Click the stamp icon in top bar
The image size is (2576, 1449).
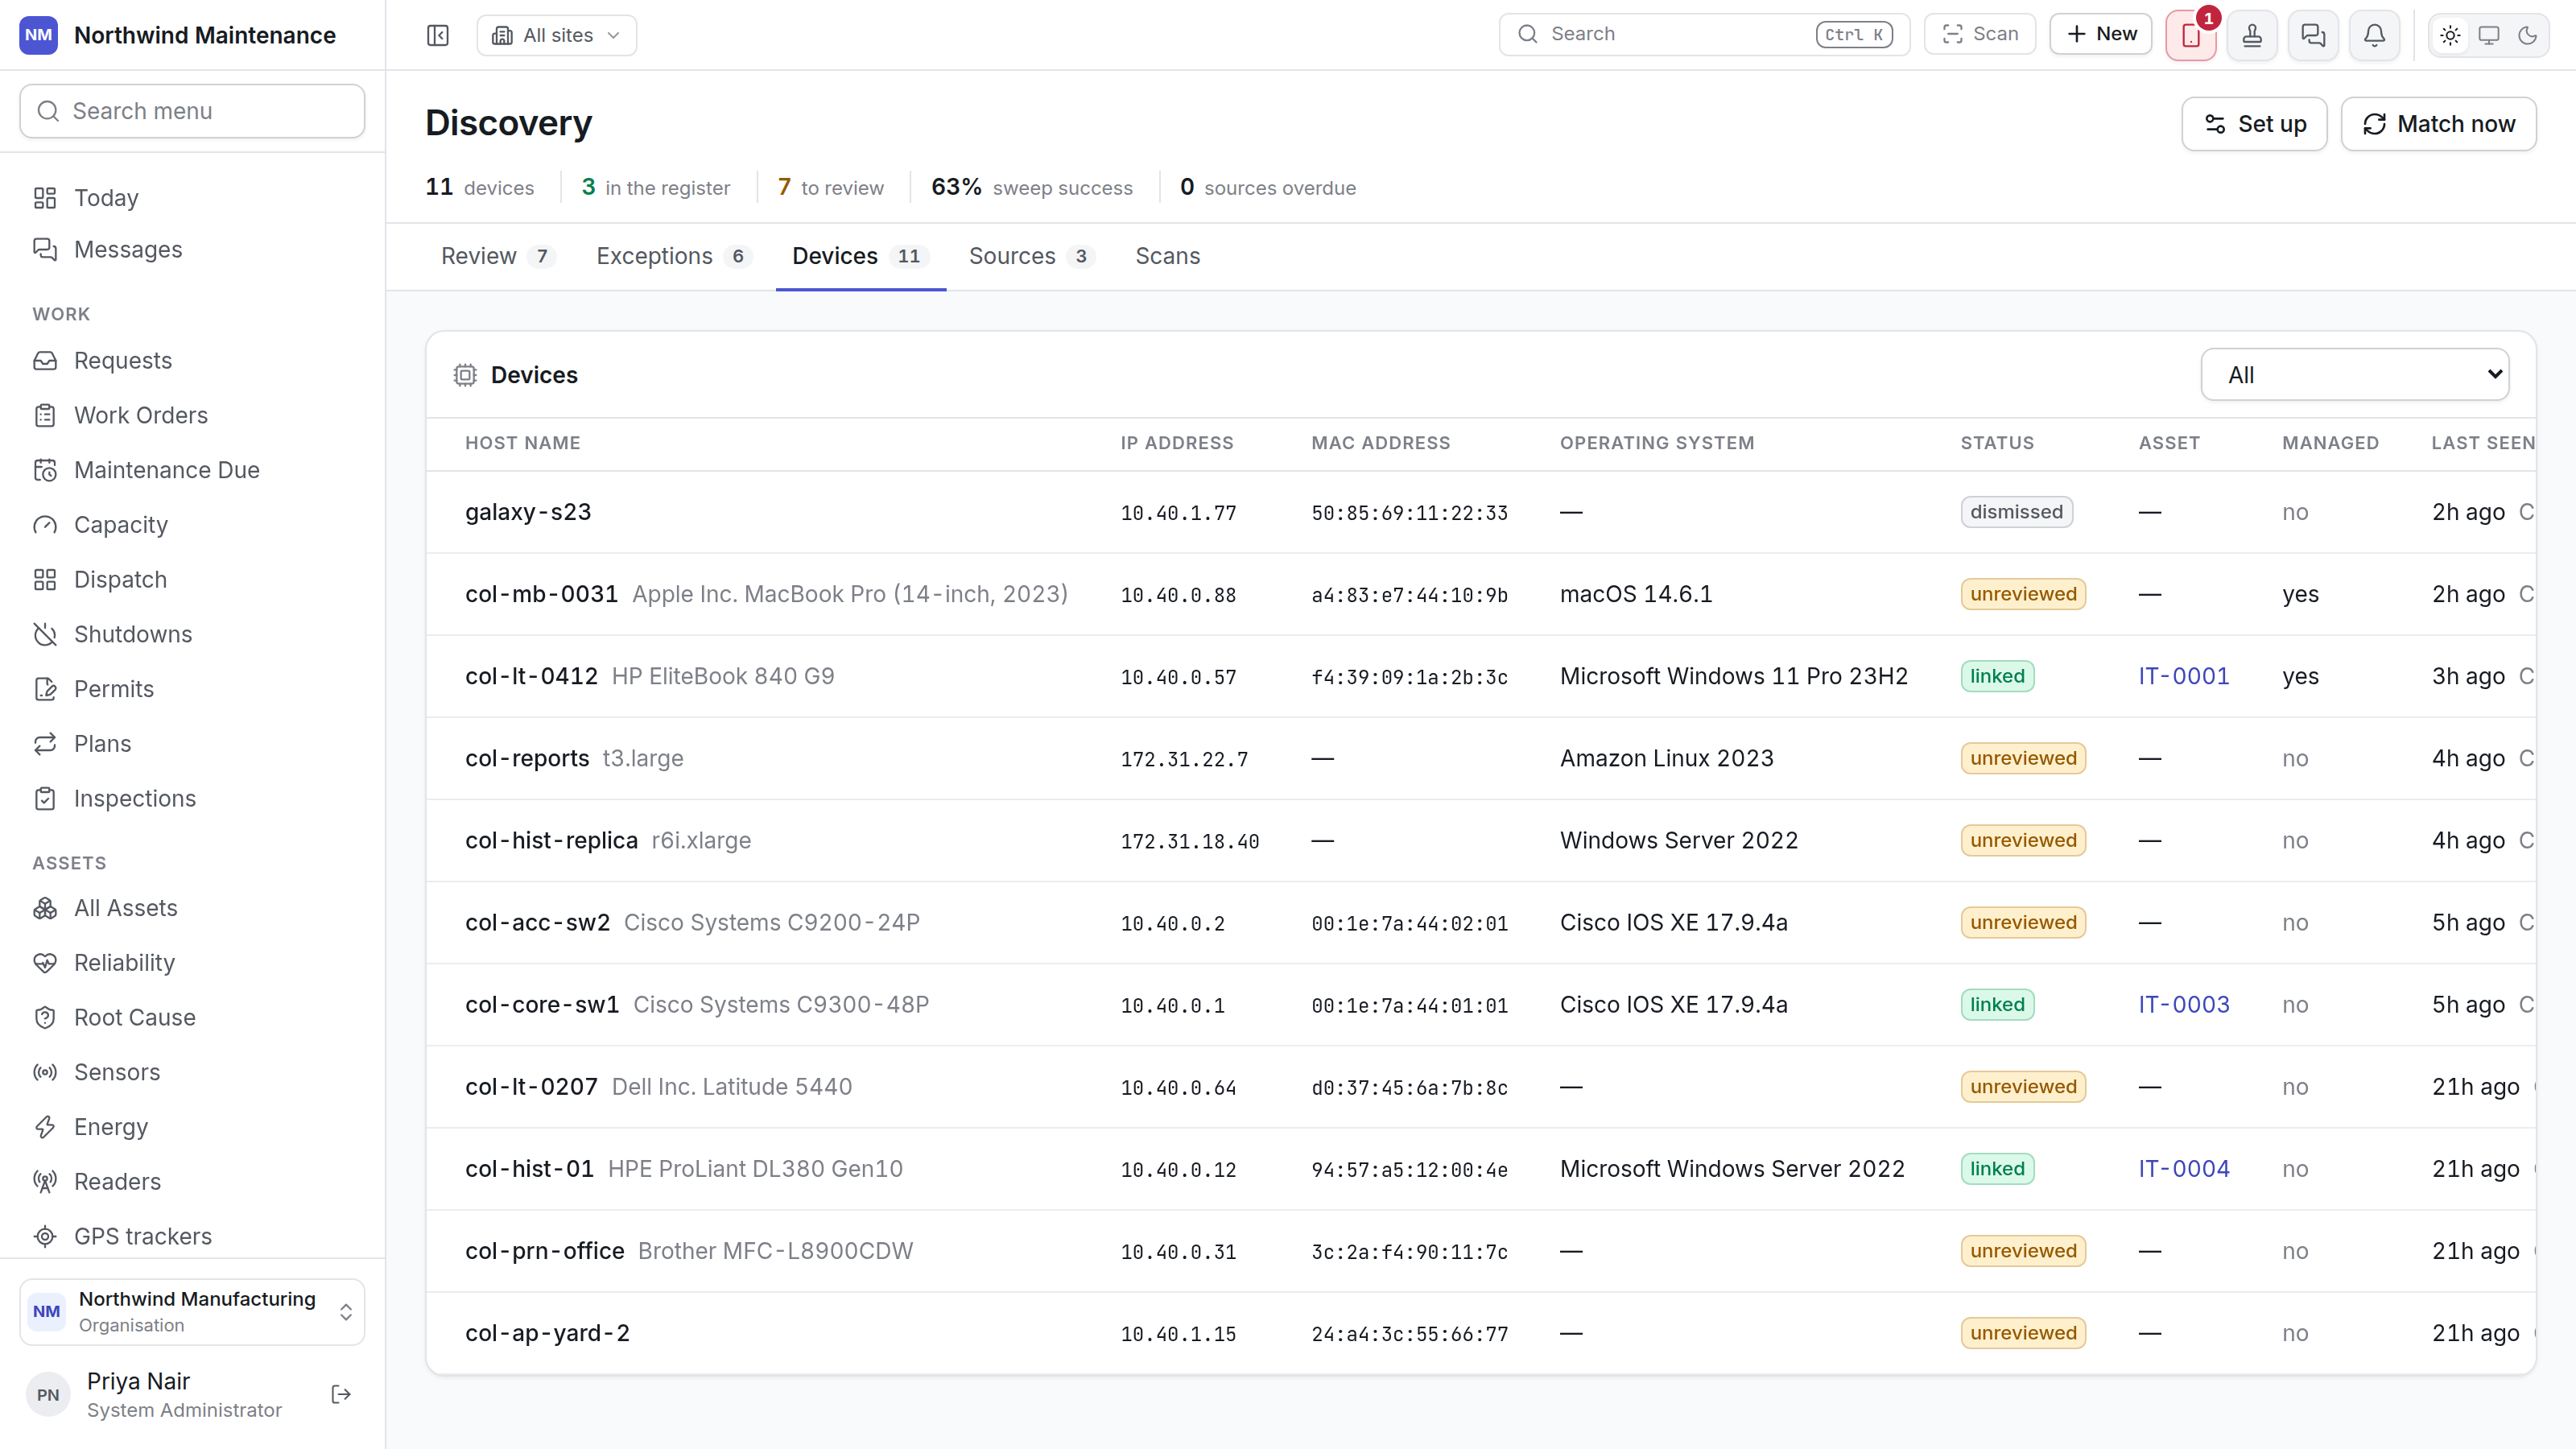coord(2252,35)
